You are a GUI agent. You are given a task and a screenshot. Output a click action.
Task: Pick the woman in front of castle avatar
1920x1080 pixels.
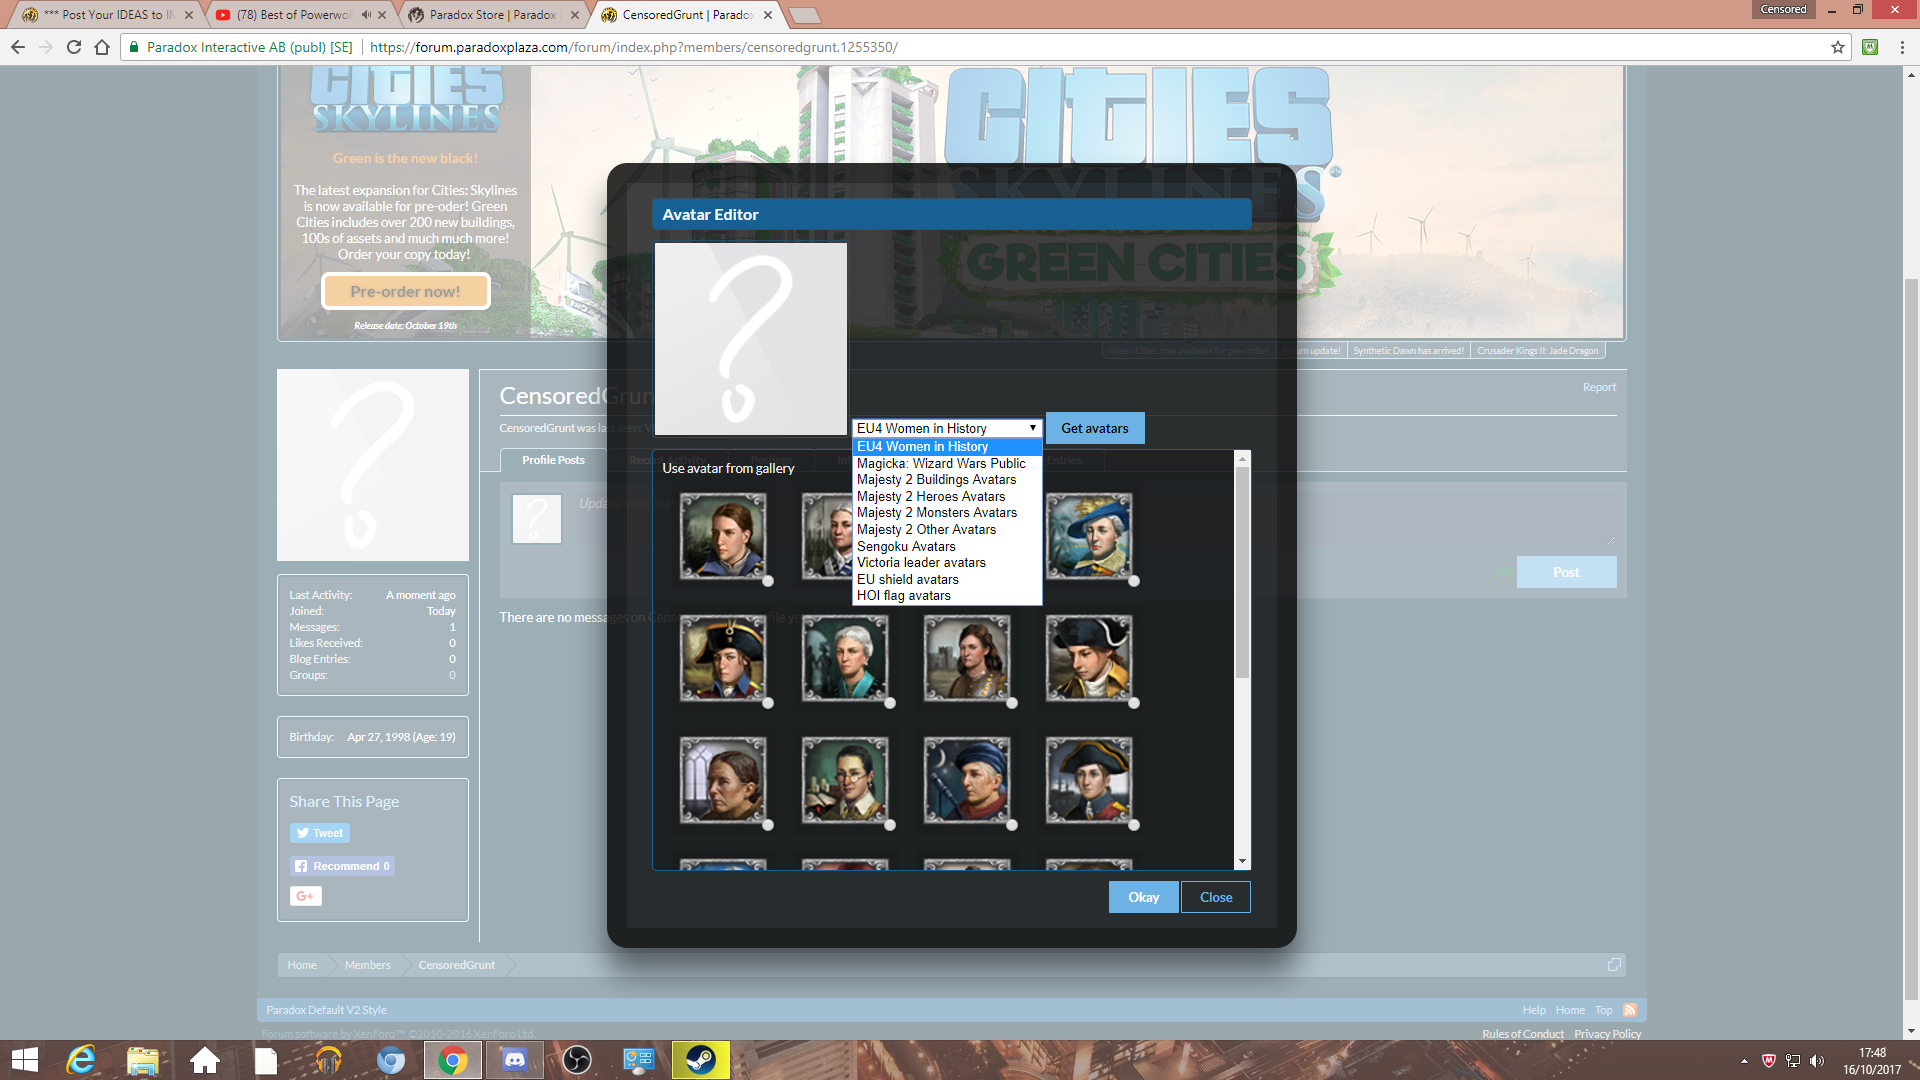(967, 658)
